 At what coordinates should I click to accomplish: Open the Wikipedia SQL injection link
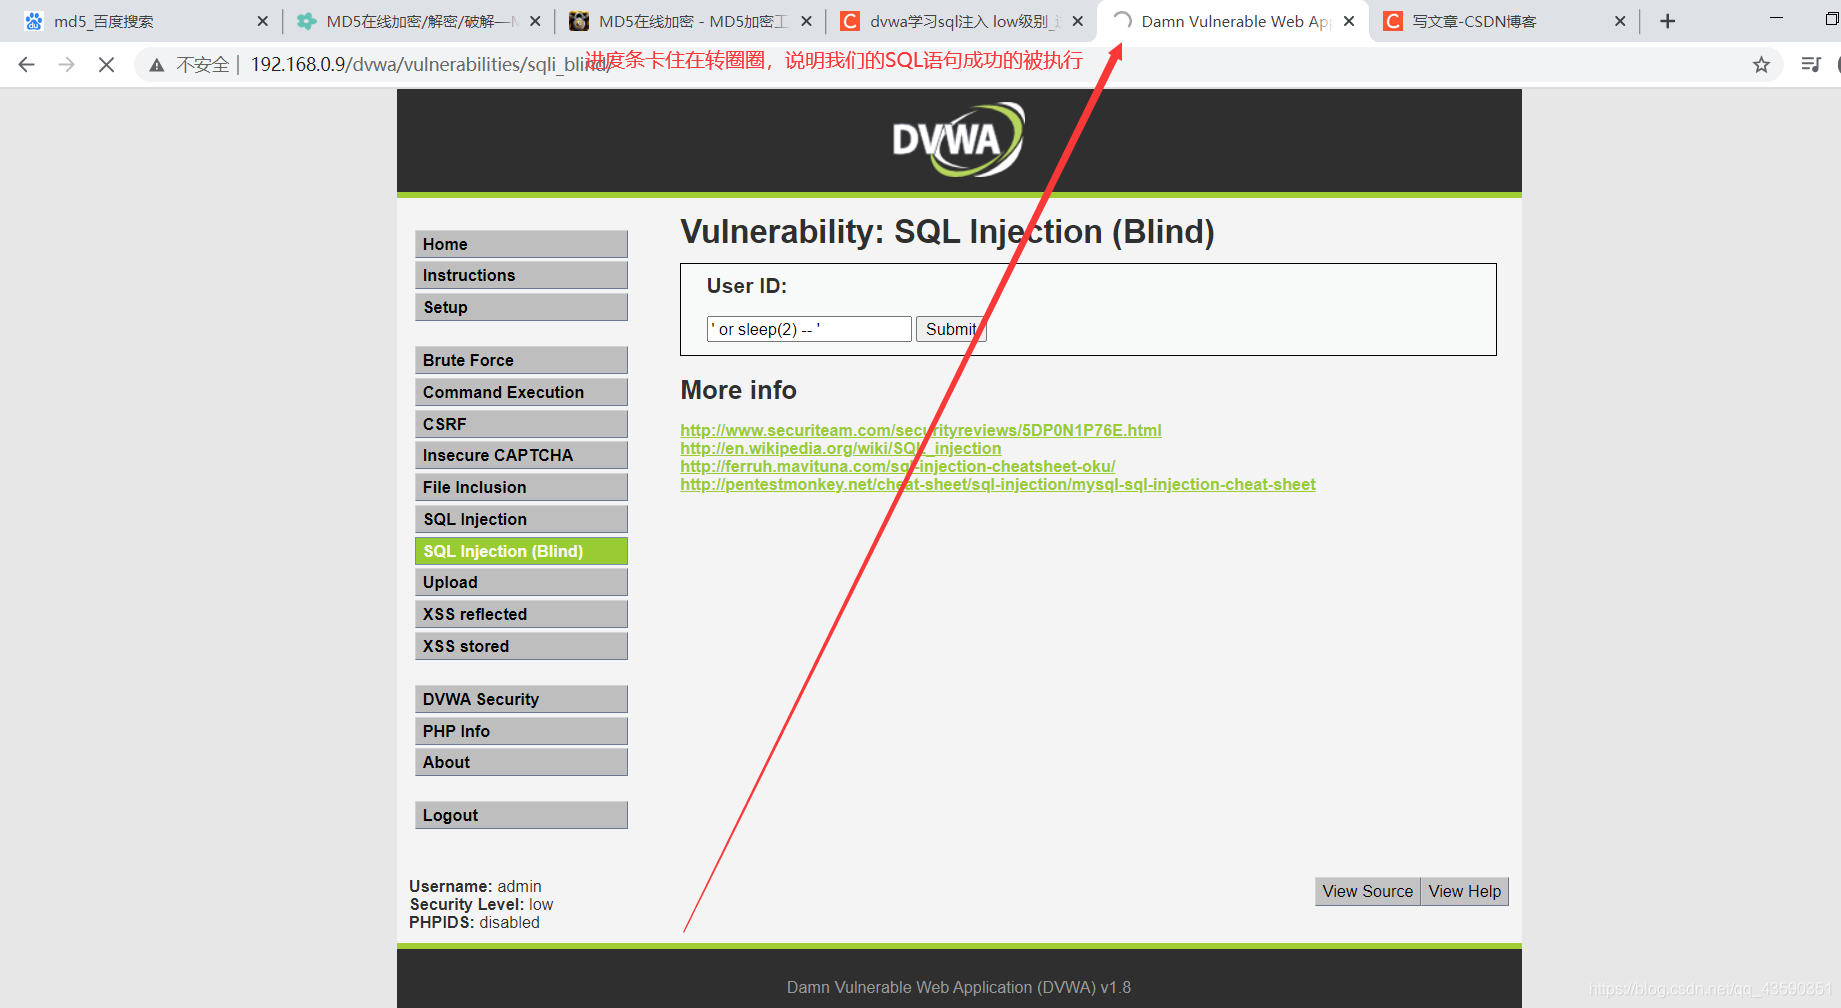pyautogui.click(x=841, y=448)
